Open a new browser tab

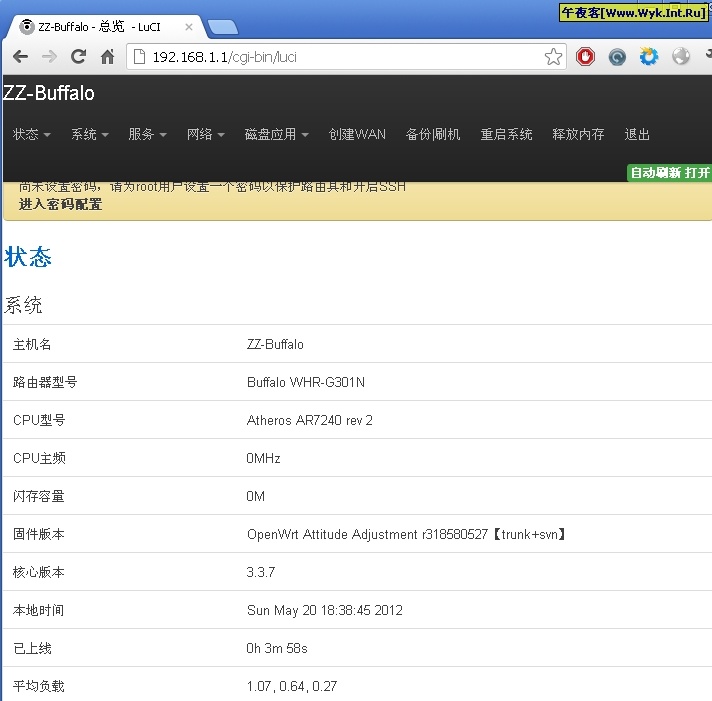tap(222, 27)
